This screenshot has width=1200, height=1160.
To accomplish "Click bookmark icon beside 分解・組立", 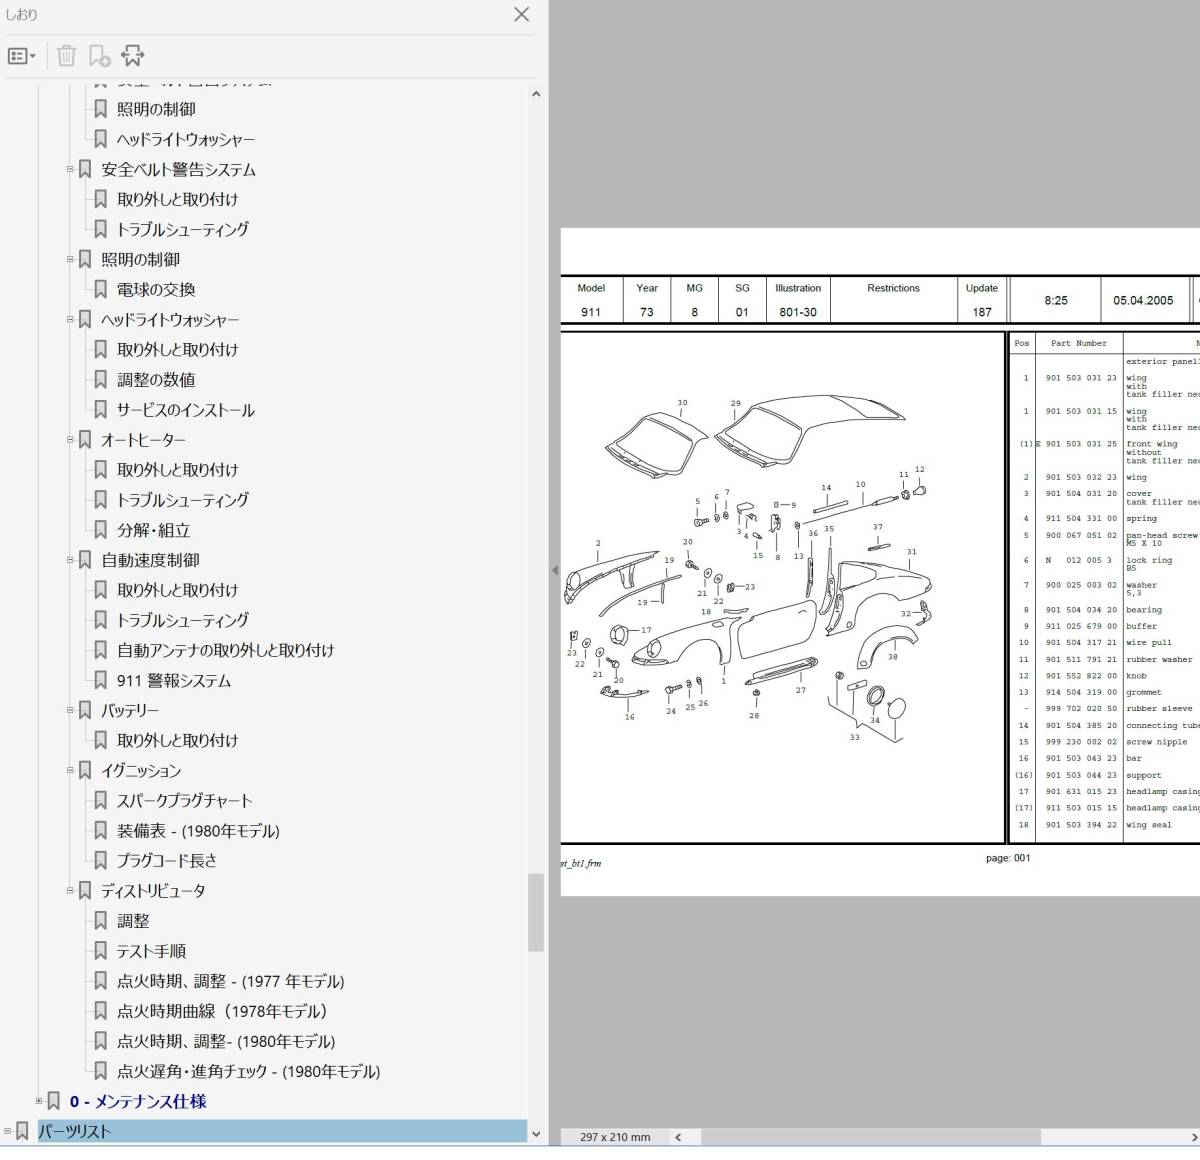I will point(101,530).
